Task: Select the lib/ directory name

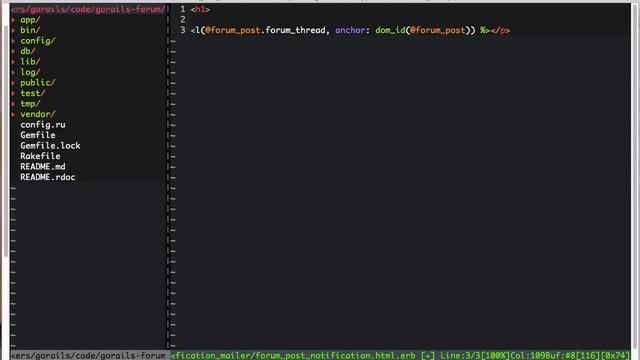Action: (30, 62)
